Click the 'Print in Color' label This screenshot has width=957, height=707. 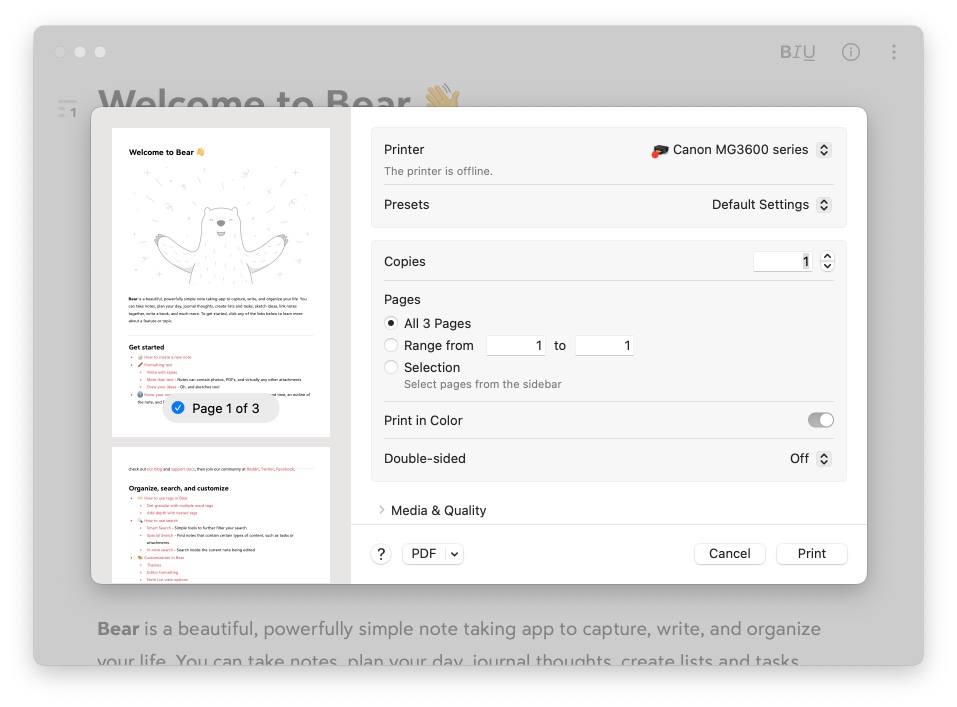point(423,421)
